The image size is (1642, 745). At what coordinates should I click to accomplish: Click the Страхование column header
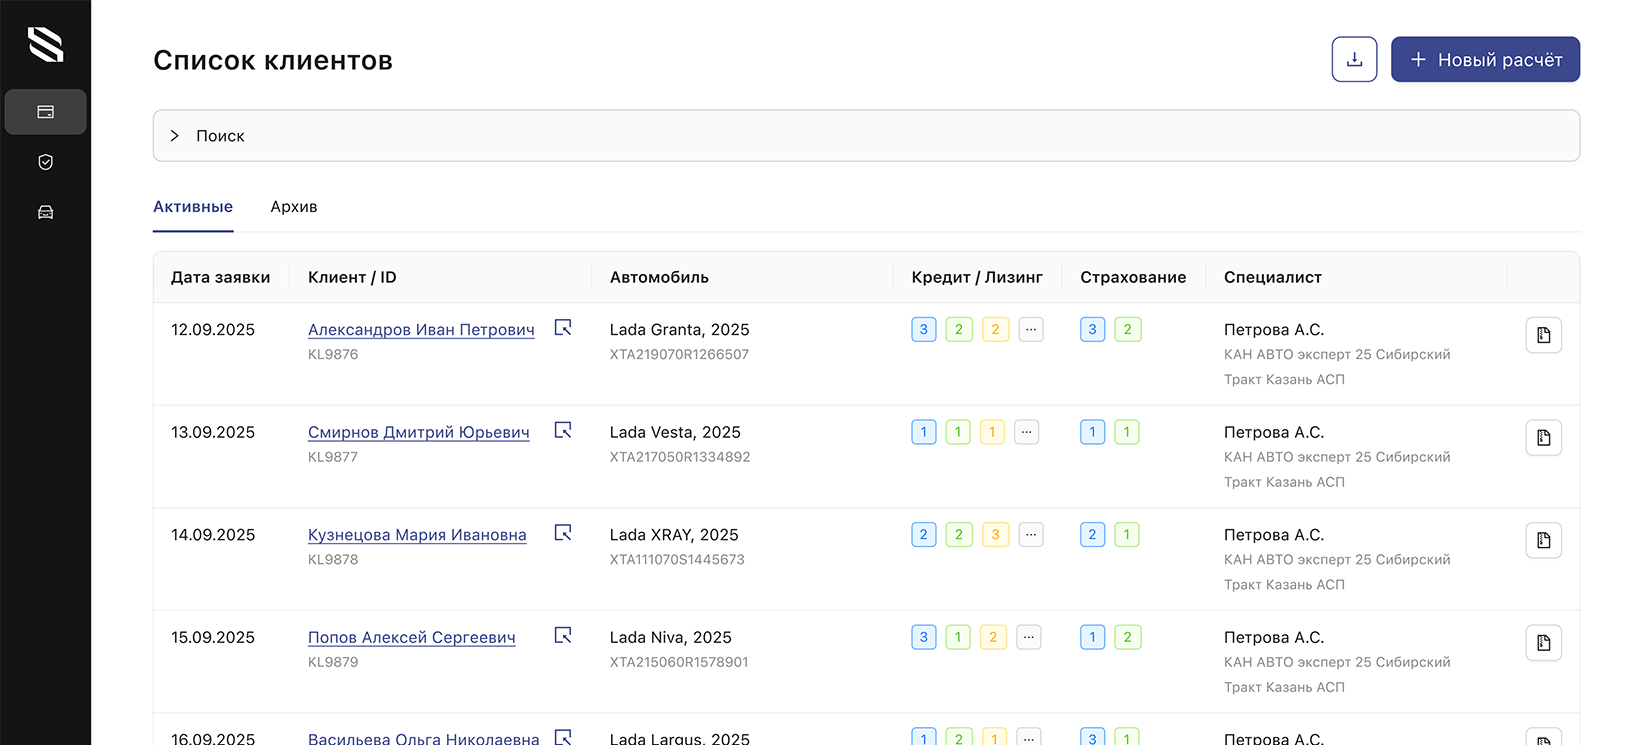pos(1133,277)
